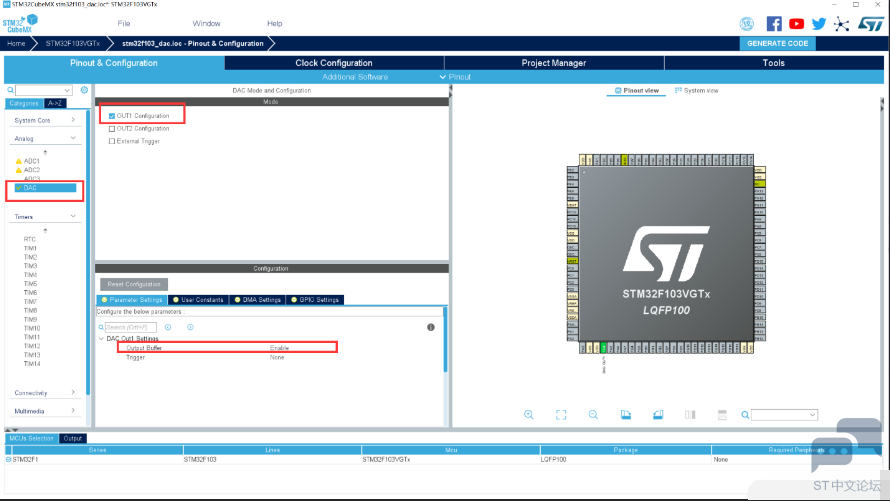Viewport: 890px width, 501px height.
Task: Click the pin search magnifier icon
Action: point(745,415)
